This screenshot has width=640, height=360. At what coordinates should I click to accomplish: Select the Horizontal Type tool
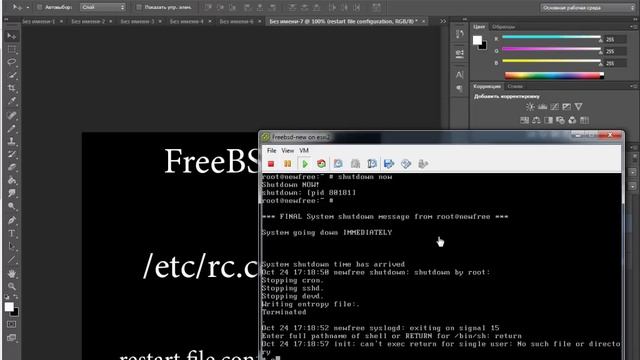pyautogui.click(x=11, y=233)
